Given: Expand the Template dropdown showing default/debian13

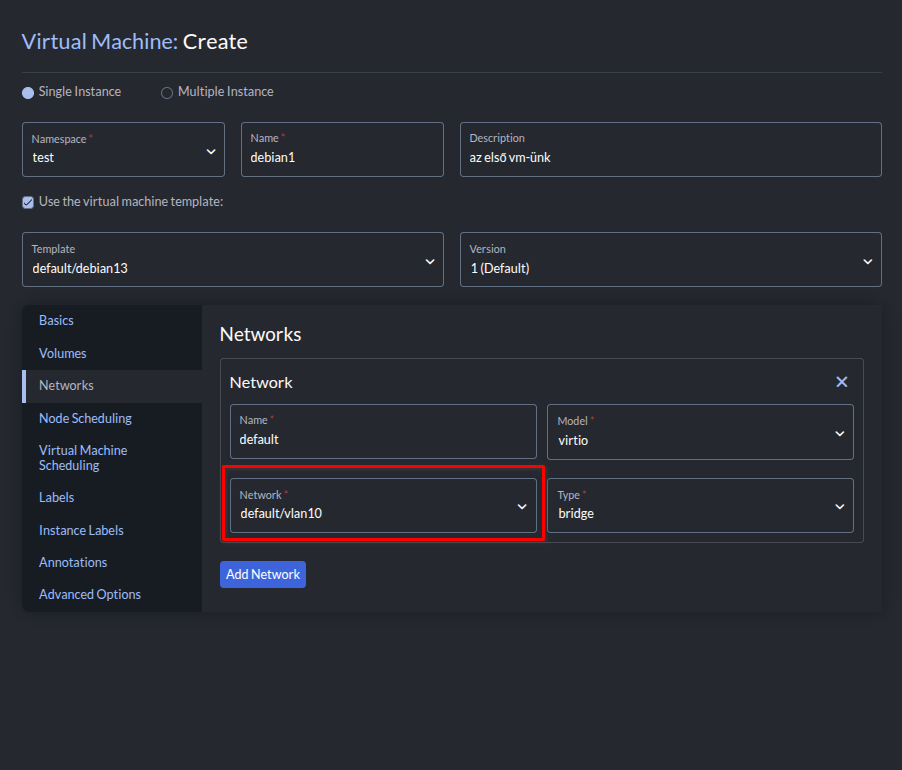Looking at the screenshot, I should point(232,260).
